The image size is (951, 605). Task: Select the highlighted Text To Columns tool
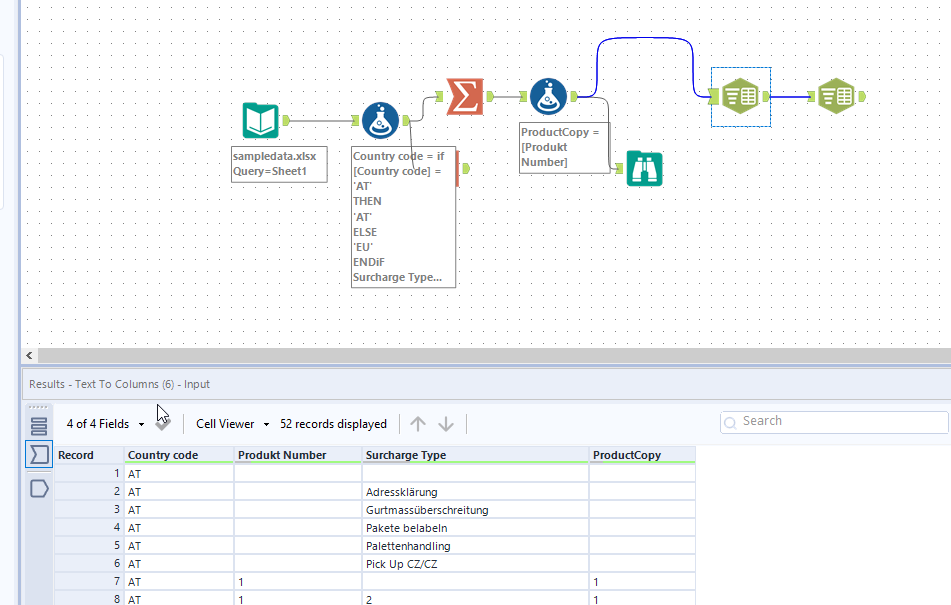pyautogui.click(x=740, y=96)
